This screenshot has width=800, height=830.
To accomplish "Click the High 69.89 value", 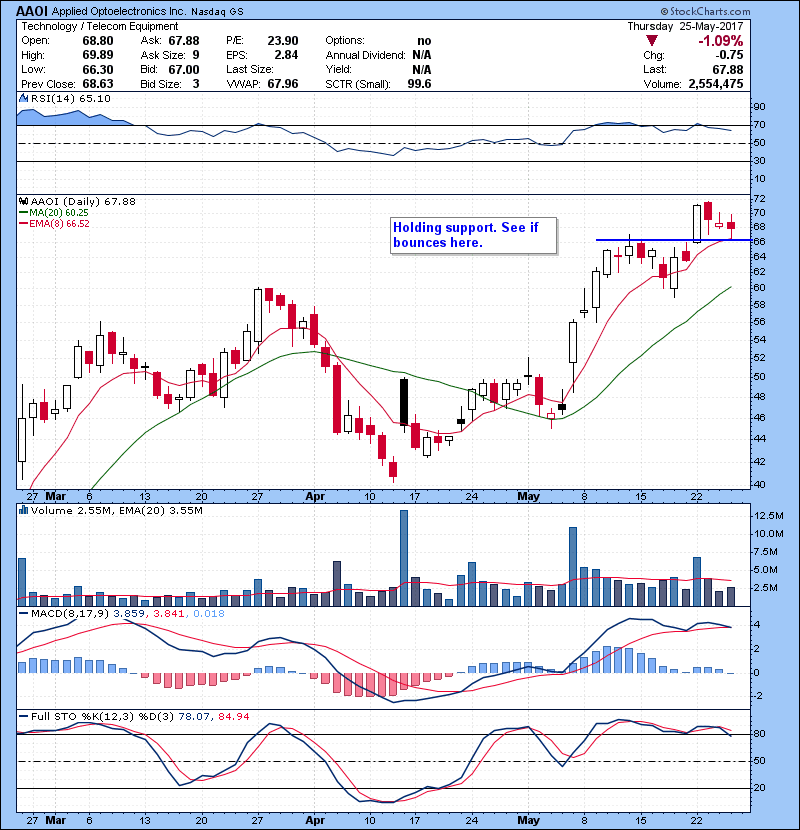I will tap(98, 55).
